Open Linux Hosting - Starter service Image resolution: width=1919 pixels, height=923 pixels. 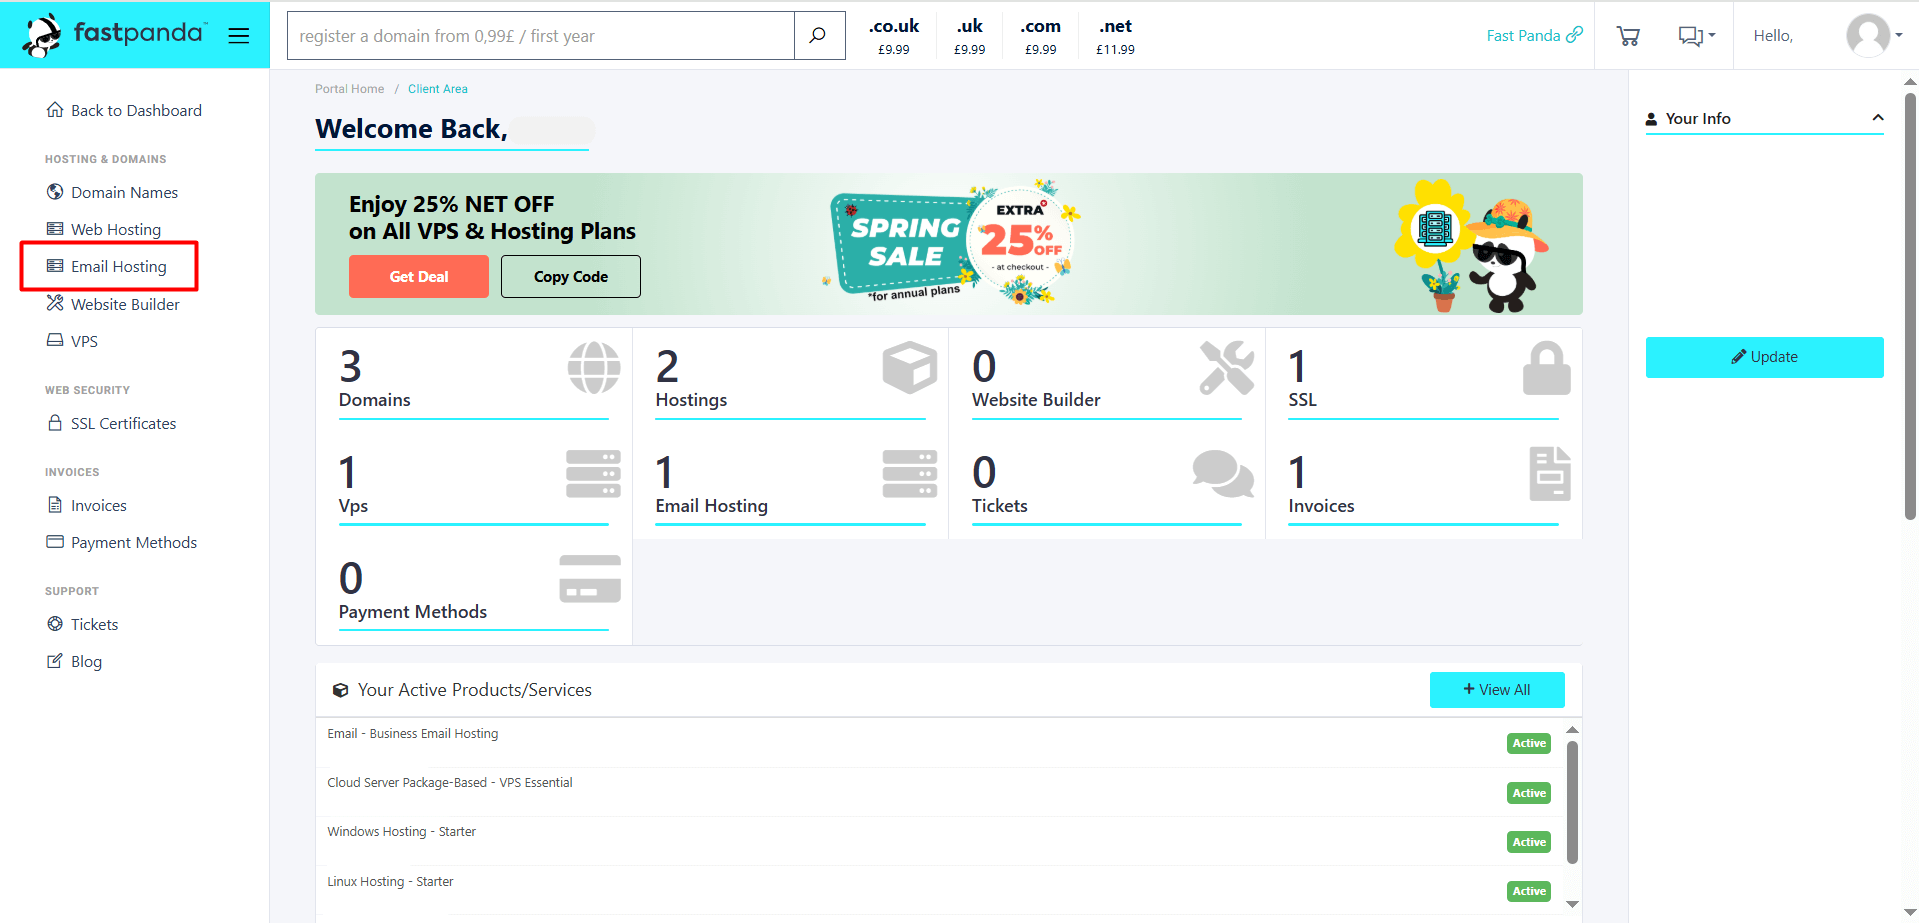tap(390, 881)
